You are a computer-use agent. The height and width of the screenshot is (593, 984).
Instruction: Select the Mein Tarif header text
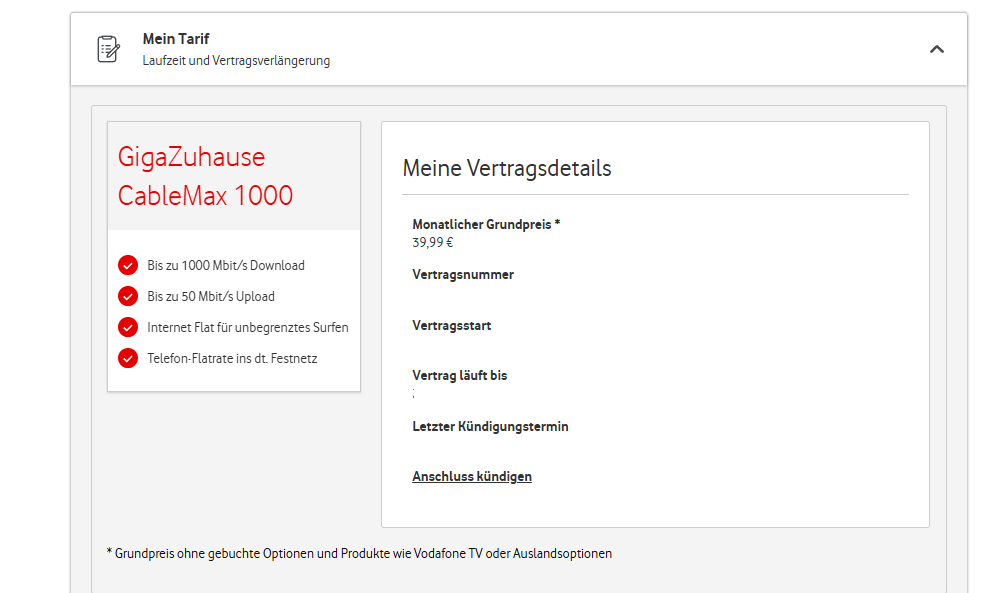click(x=175, y=41)
